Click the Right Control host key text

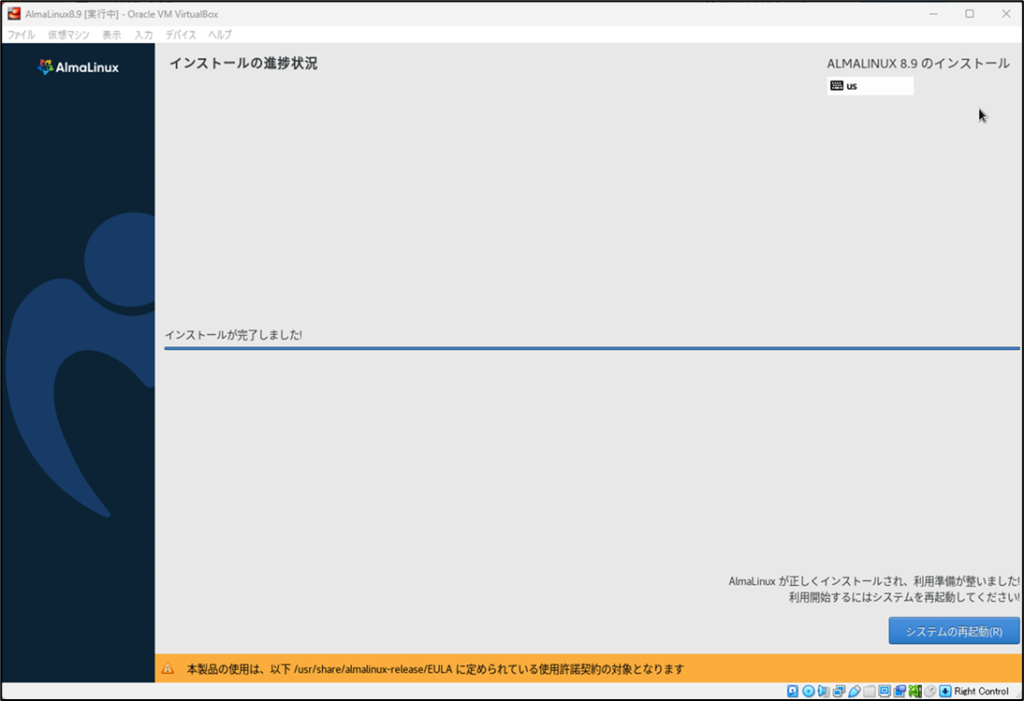(981, 691)
